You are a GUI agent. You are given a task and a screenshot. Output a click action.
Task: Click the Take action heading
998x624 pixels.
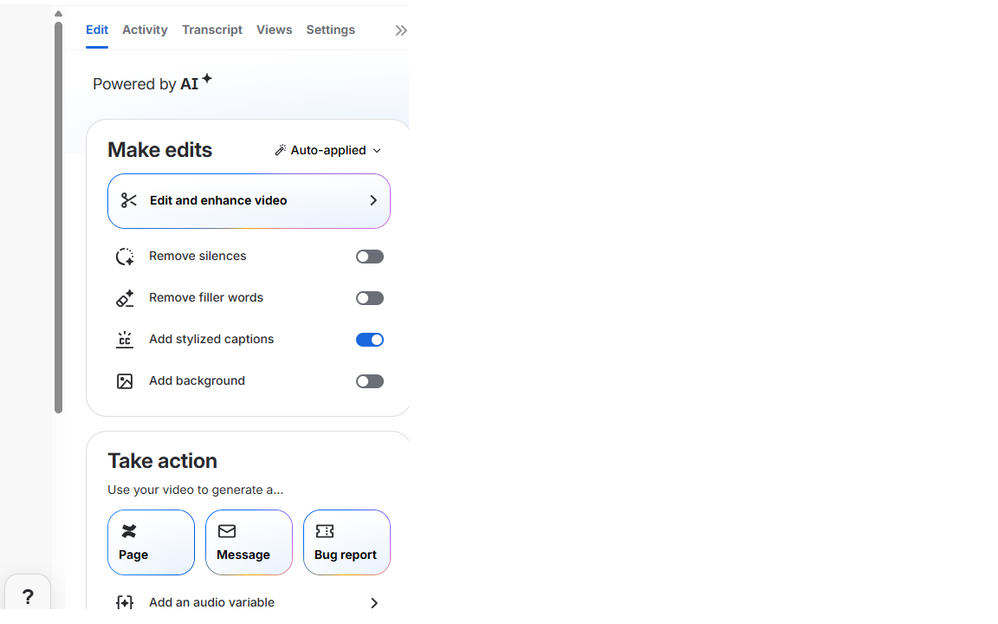tap(162, 461)
